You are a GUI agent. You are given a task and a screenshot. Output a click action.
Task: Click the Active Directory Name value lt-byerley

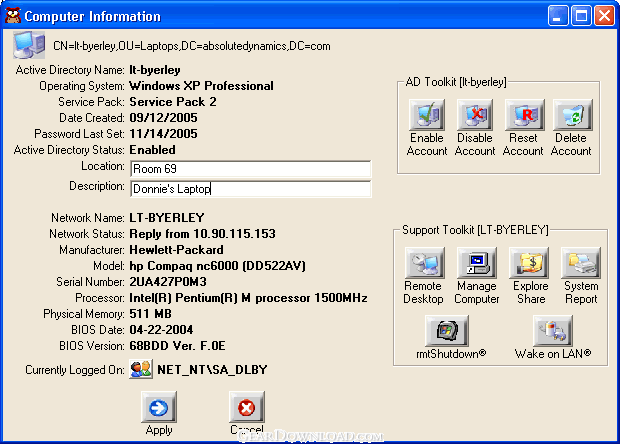155,70
